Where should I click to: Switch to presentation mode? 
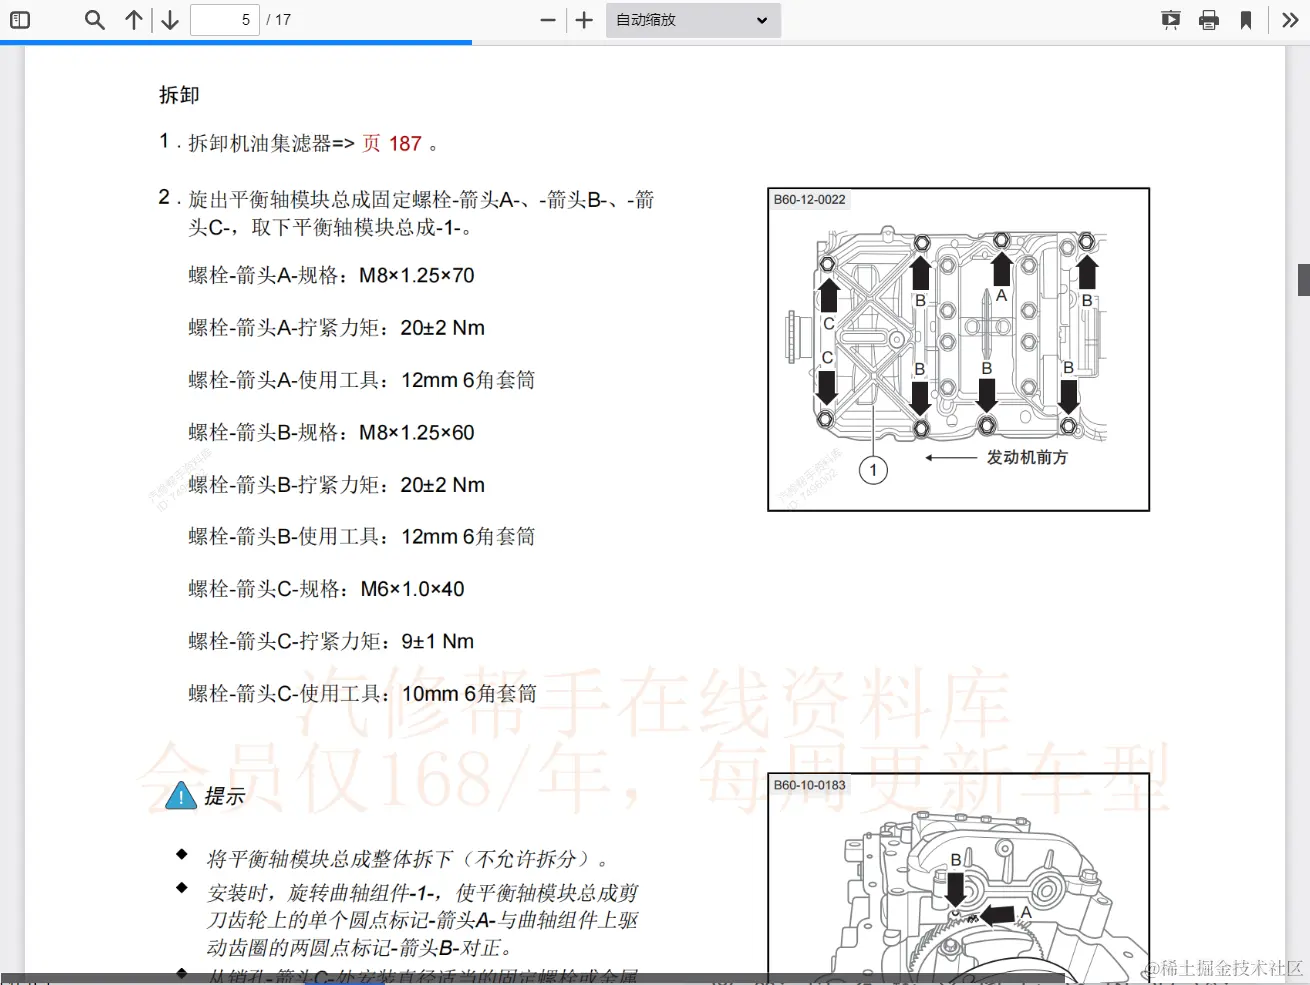click(1170, 19)
